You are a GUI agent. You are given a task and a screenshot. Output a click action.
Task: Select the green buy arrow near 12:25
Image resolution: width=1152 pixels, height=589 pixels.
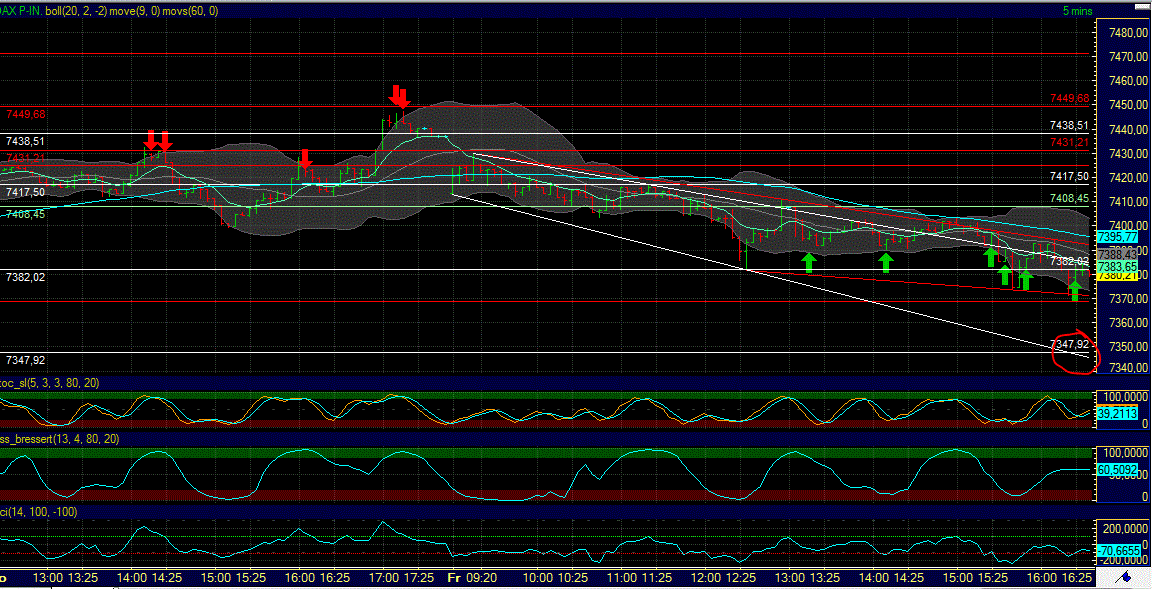(808, 262)
